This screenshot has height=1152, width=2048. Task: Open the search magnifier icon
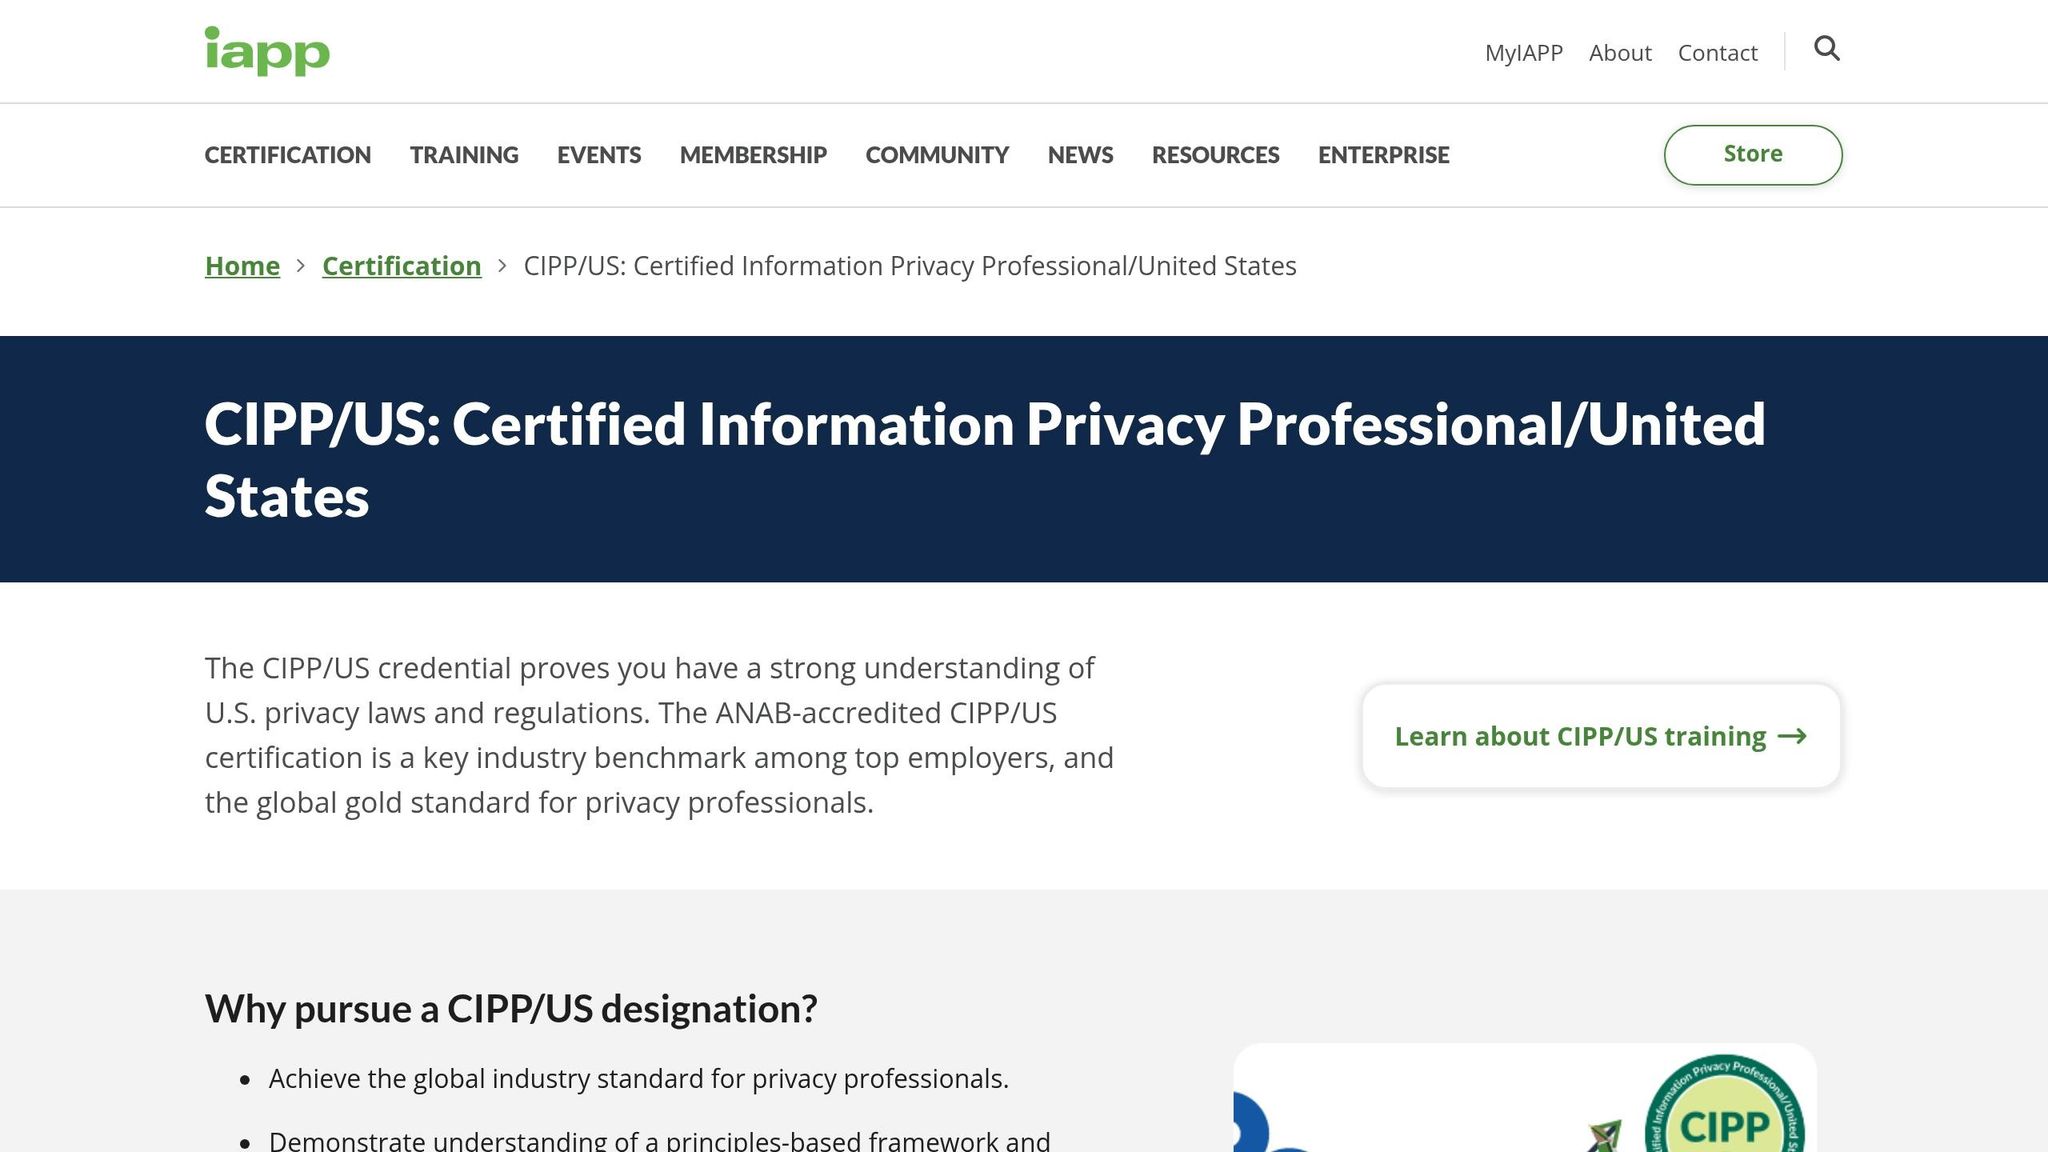click(1827, 48)
